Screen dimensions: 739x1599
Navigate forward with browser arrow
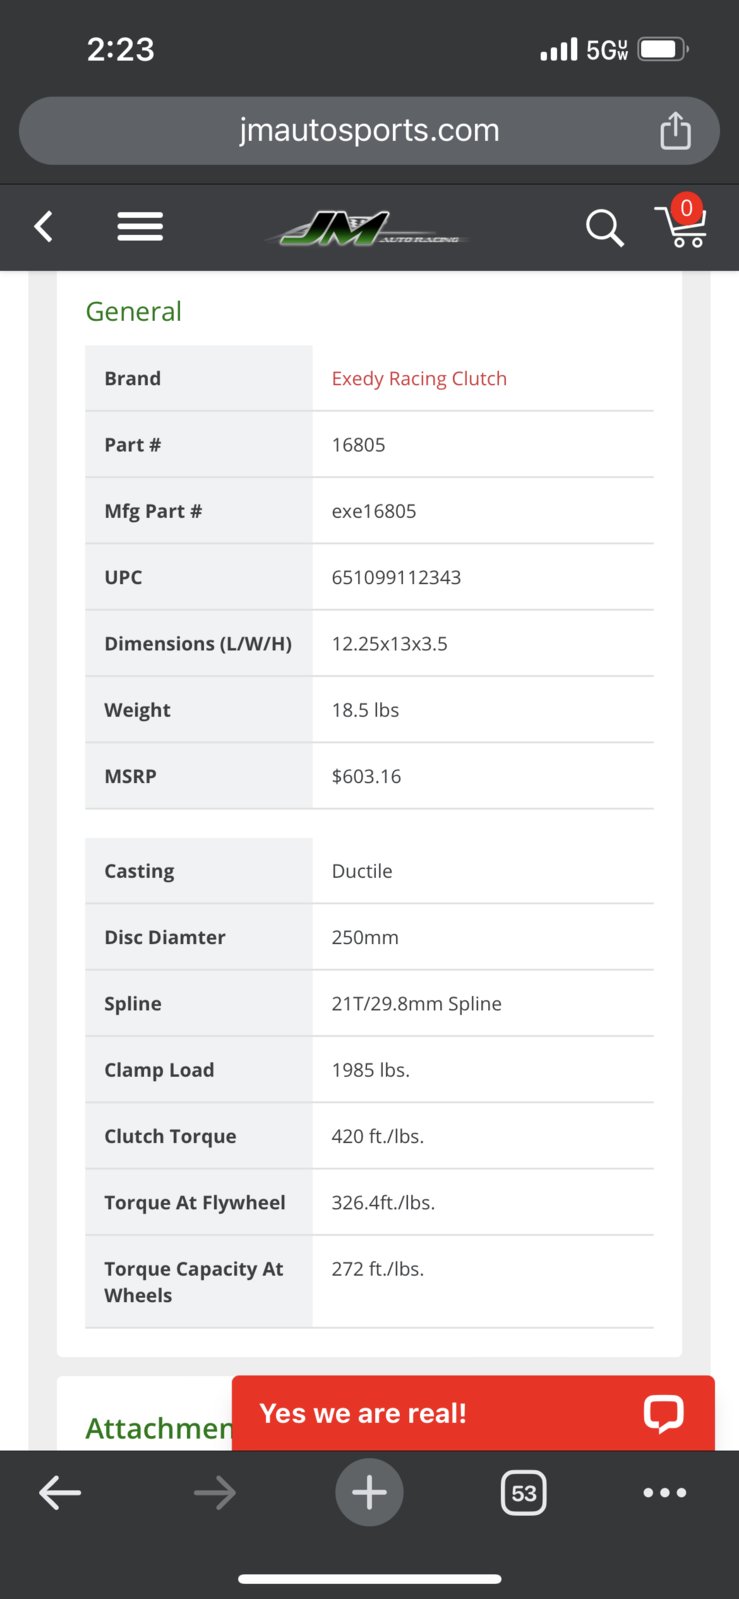(x=214, y=1493)
